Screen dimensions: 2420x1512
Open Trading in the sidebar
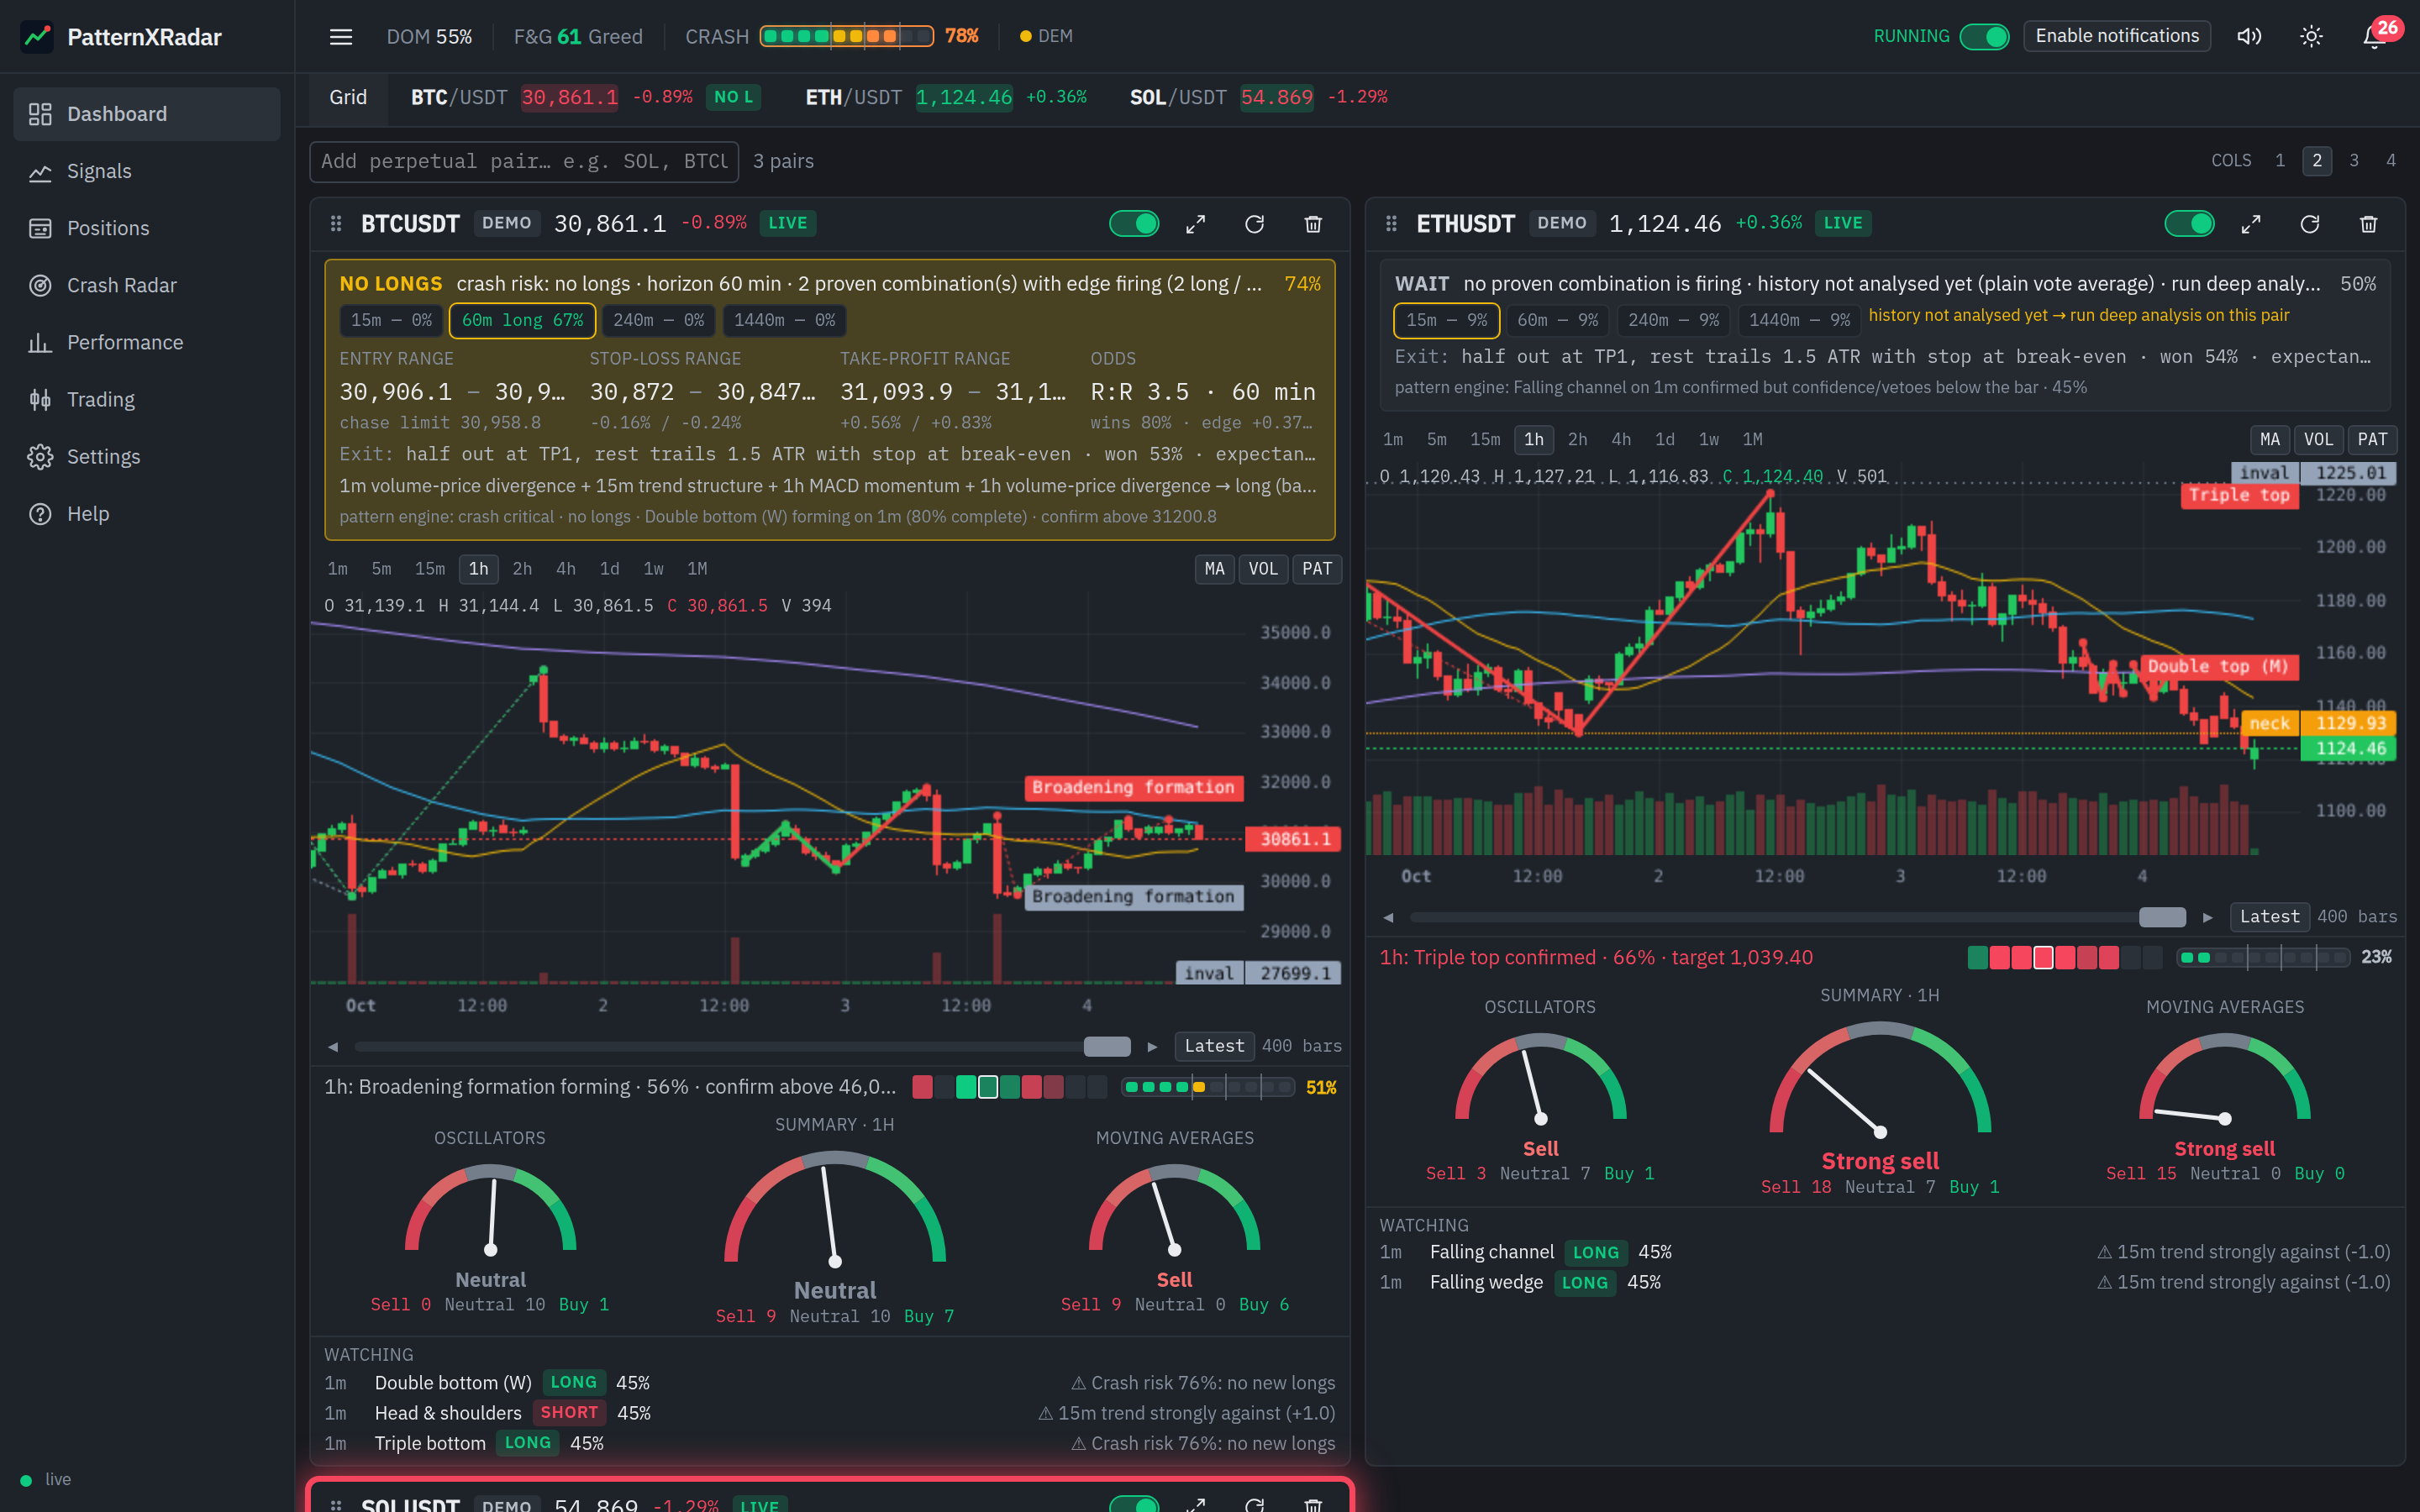pos(147,399)
